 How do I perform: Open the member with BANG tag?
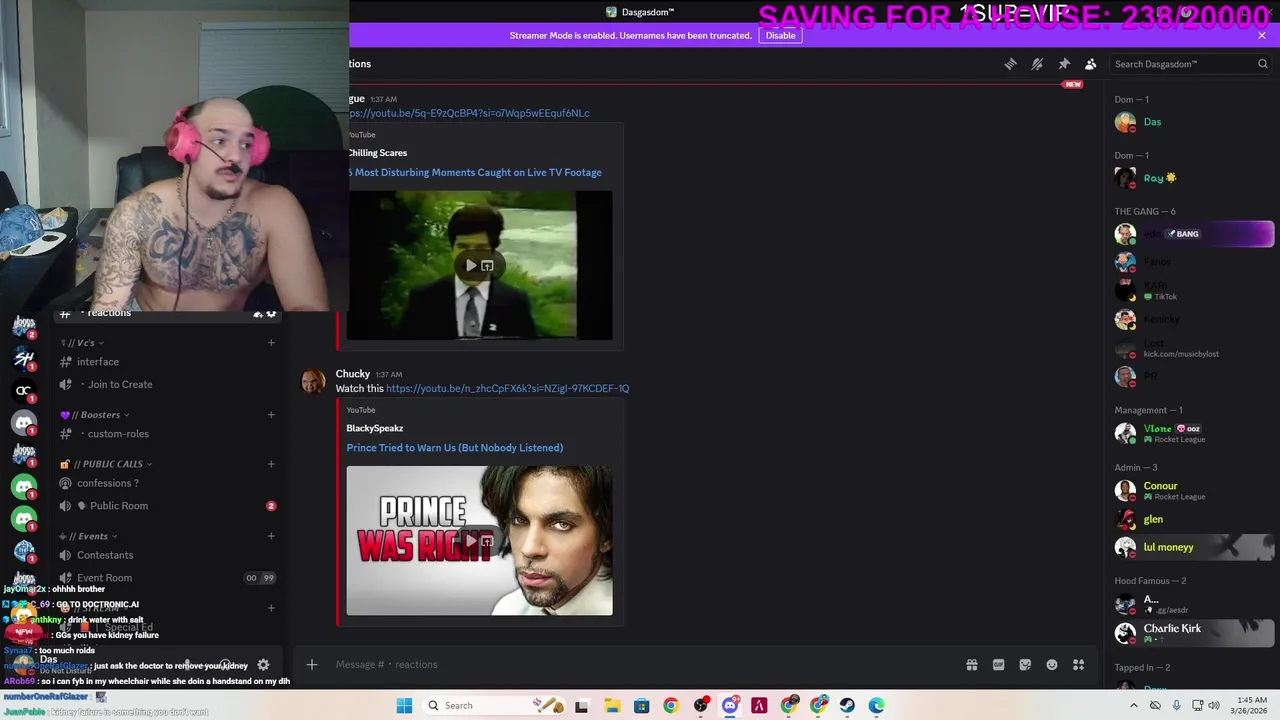[1192, 234]
